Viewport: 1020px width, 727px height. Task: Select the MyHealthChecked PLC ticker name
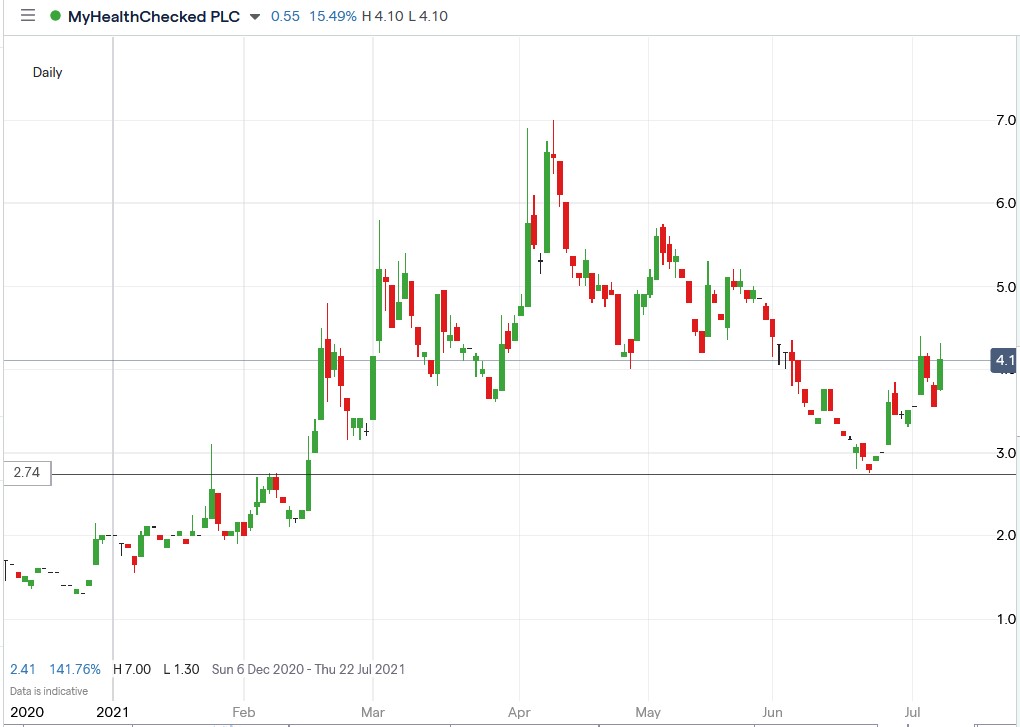click(155, 16)
